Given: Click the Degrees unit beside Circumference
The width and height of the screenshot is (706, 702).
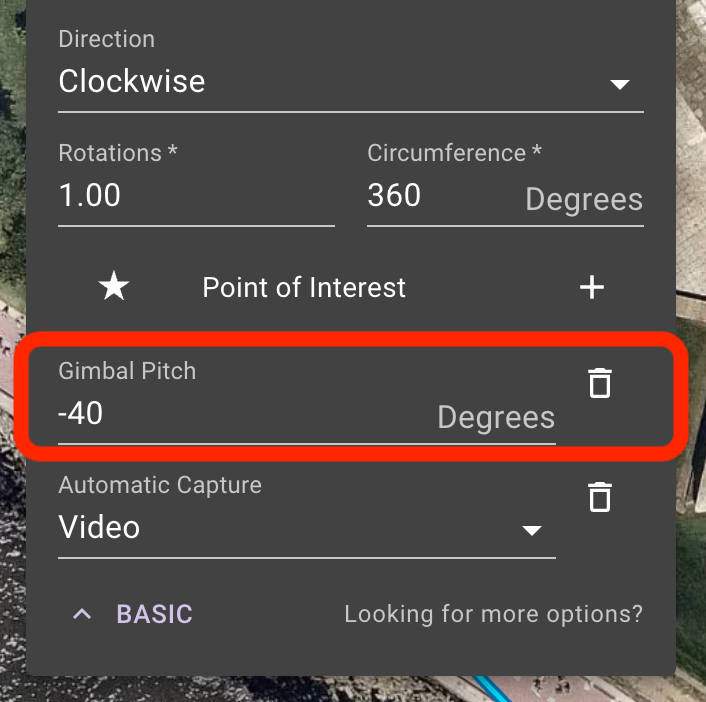Looking at the screenshot, I should (x=584, y=199).
